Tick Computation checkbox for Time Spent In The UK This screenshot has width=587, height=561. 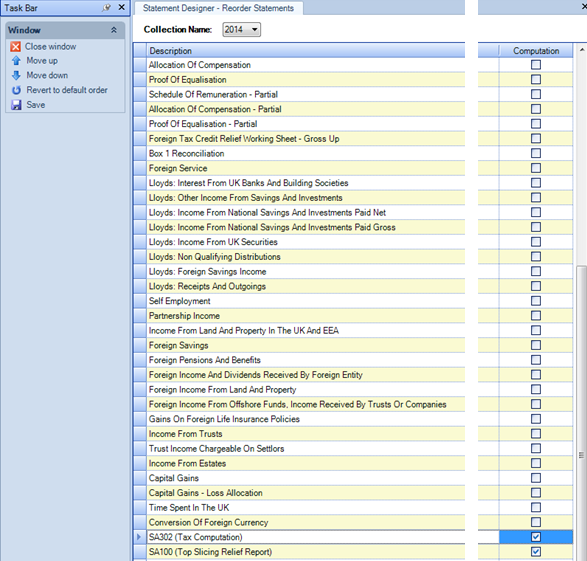click(536, 507)
